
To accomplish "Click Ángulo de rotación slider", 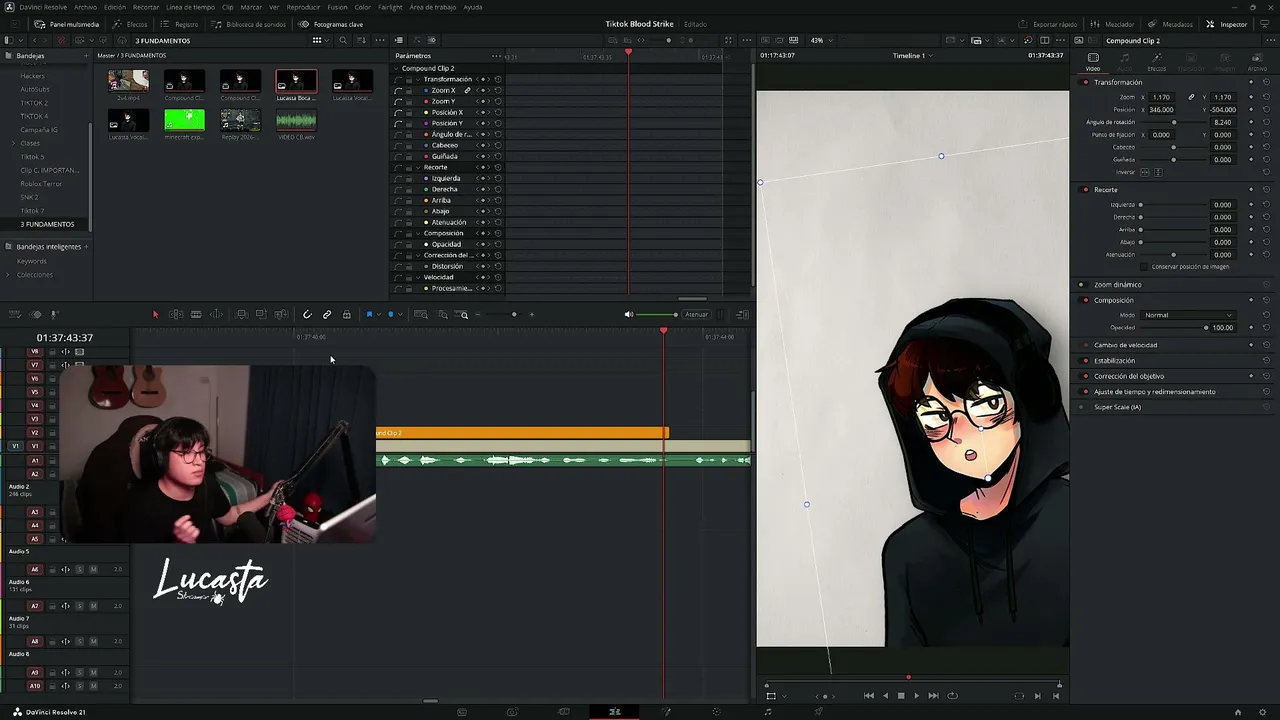I will (1174, 122).
